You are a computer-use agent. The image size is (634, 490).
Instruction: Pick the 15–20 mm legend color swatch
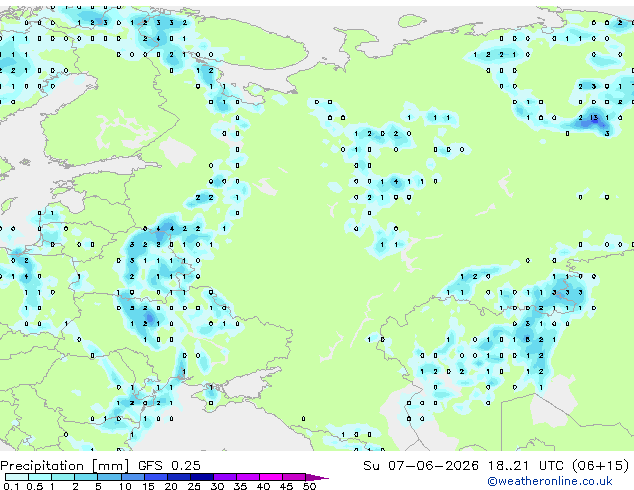155,477
